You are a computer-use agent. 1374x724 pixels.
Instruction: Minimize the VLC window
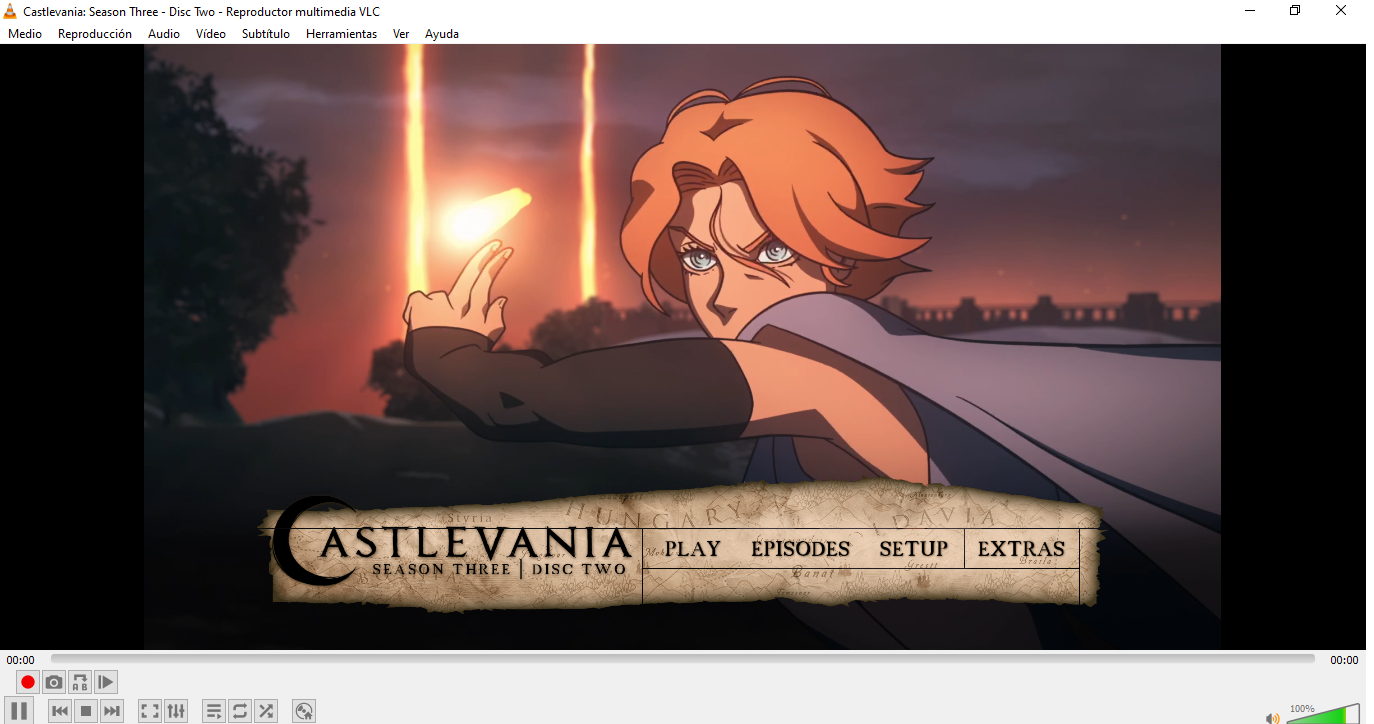(x=1250, y=11)
